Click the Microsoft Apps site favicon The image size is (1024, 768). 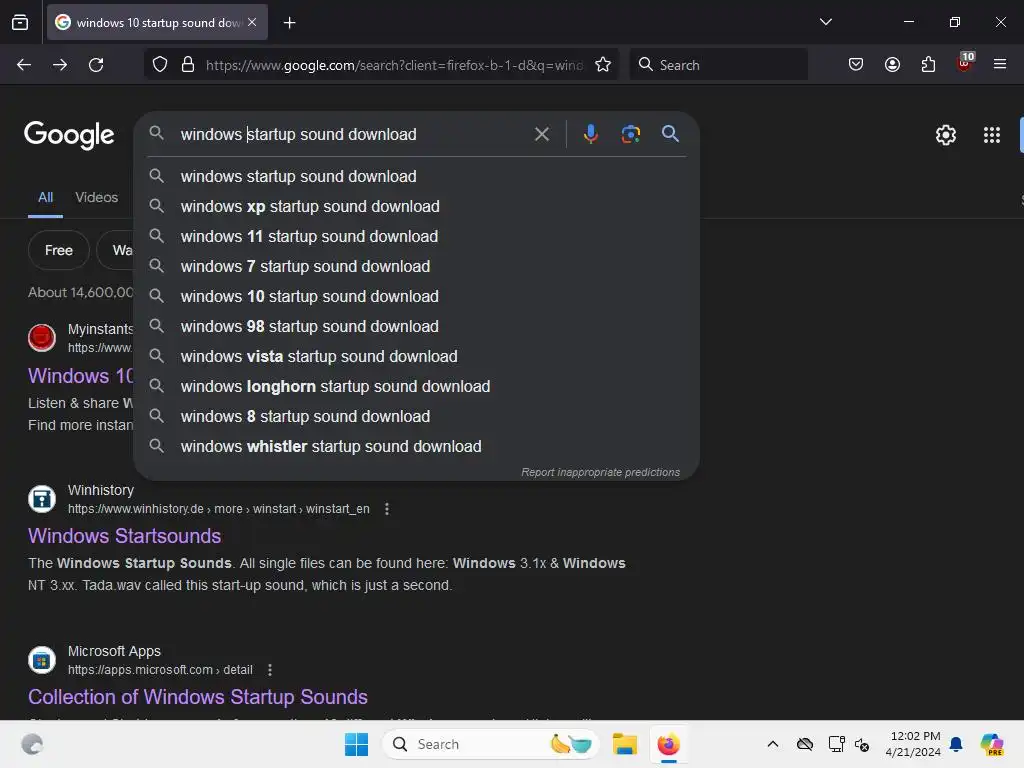click(42, 660)
